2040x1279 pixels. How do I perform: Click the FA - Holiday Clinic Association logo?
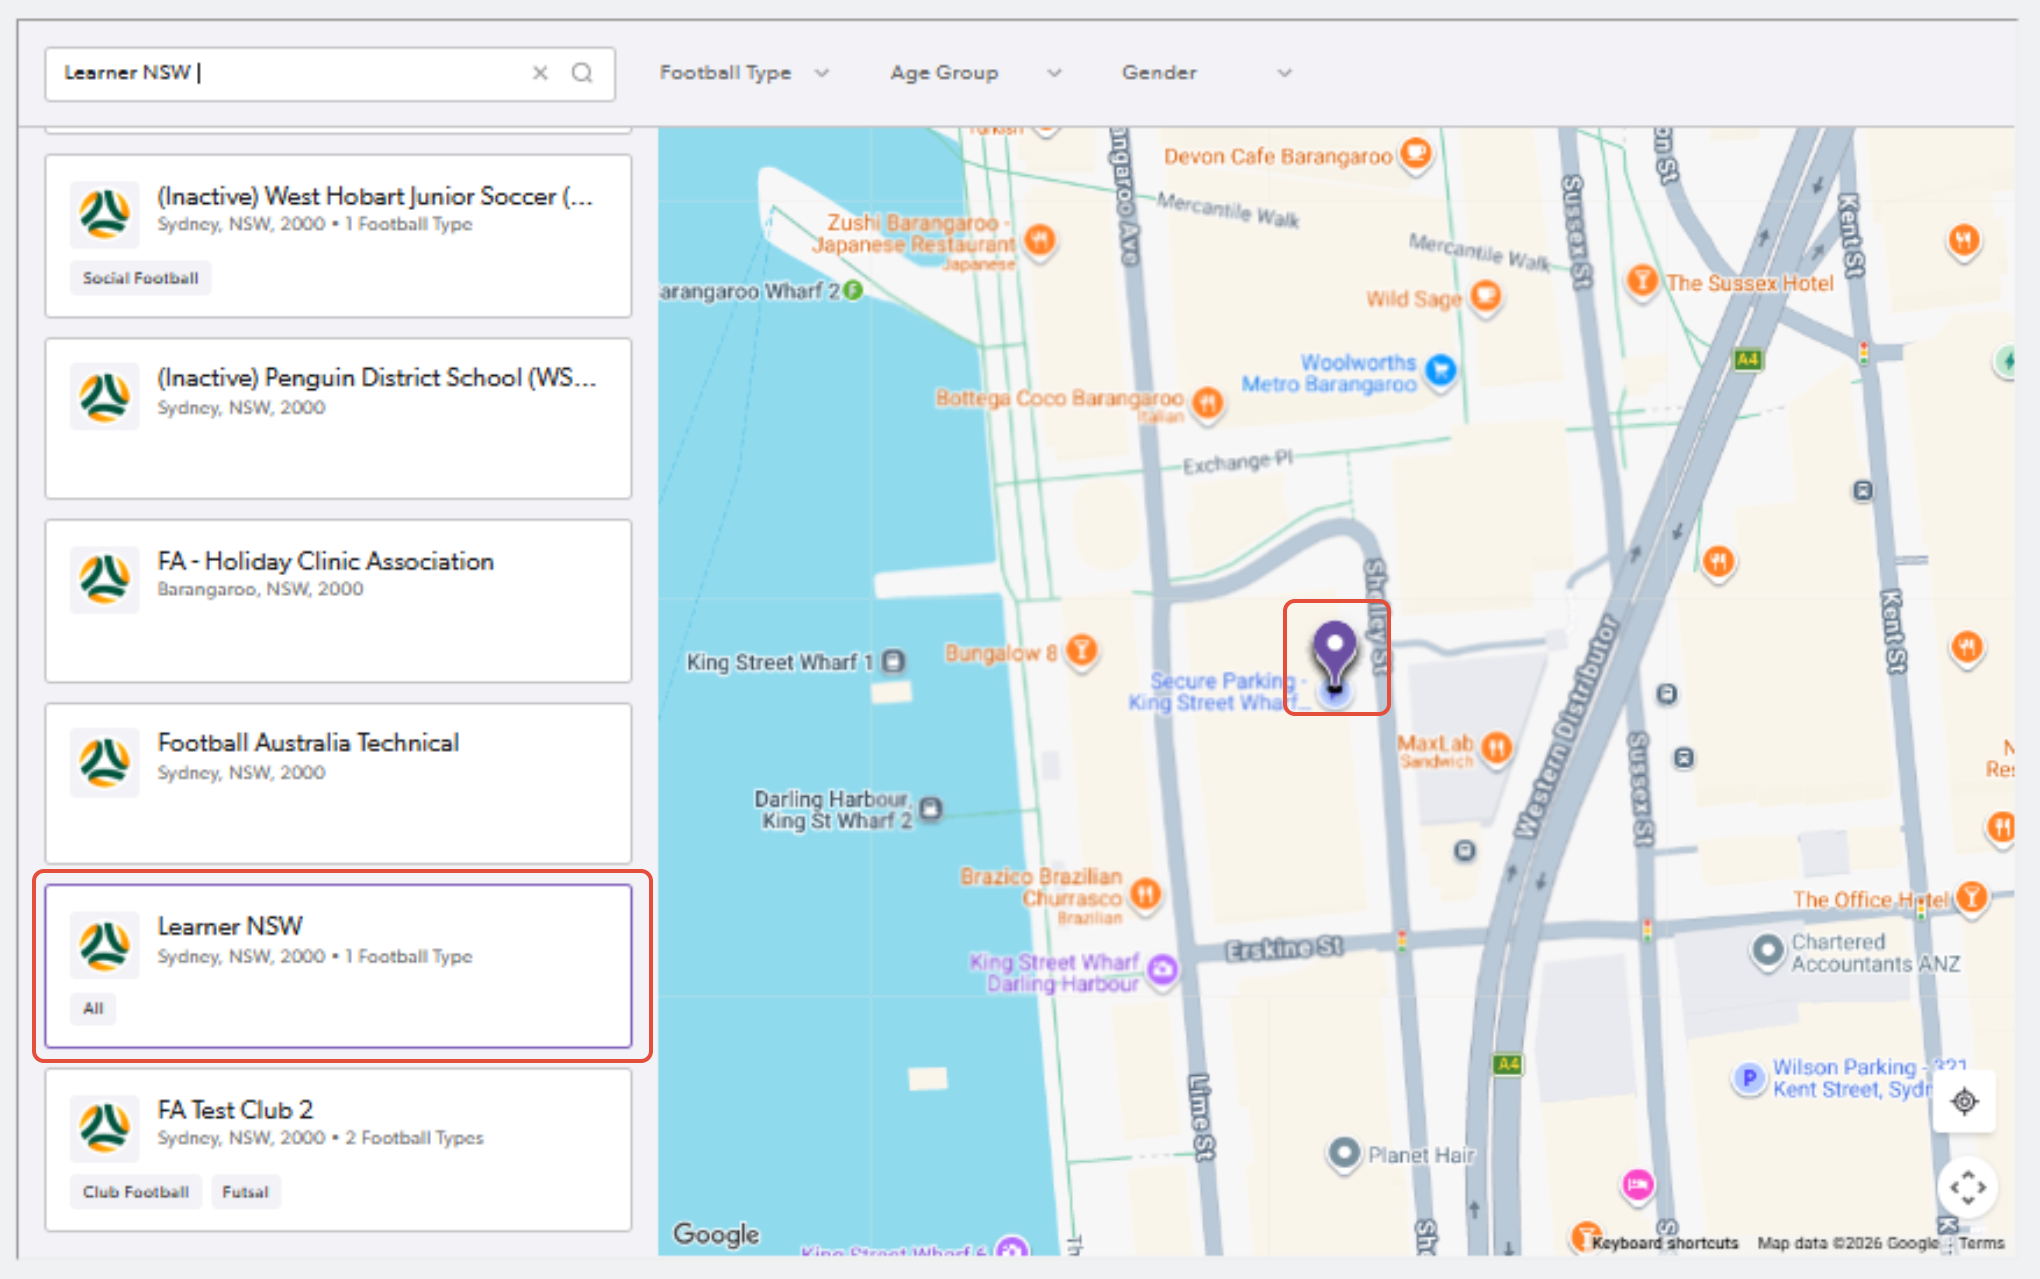pos(104,580)
